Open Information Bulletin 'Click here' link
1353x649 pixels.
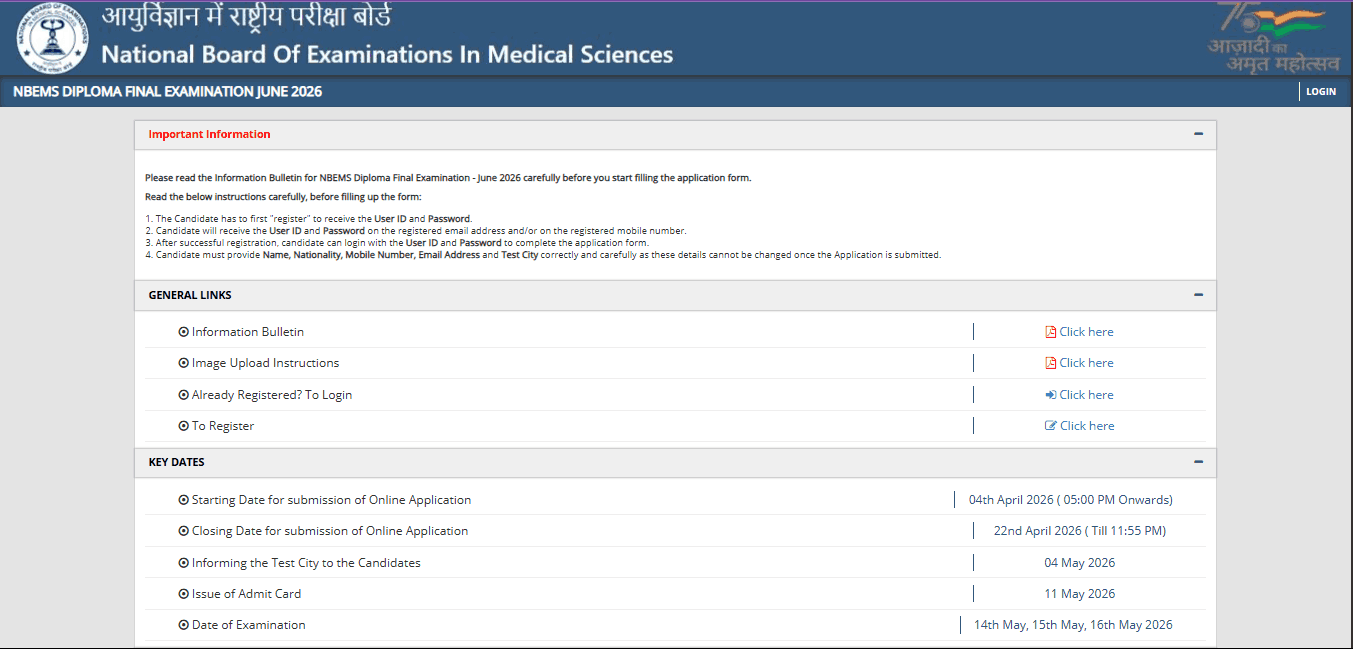click(1086, 332)
